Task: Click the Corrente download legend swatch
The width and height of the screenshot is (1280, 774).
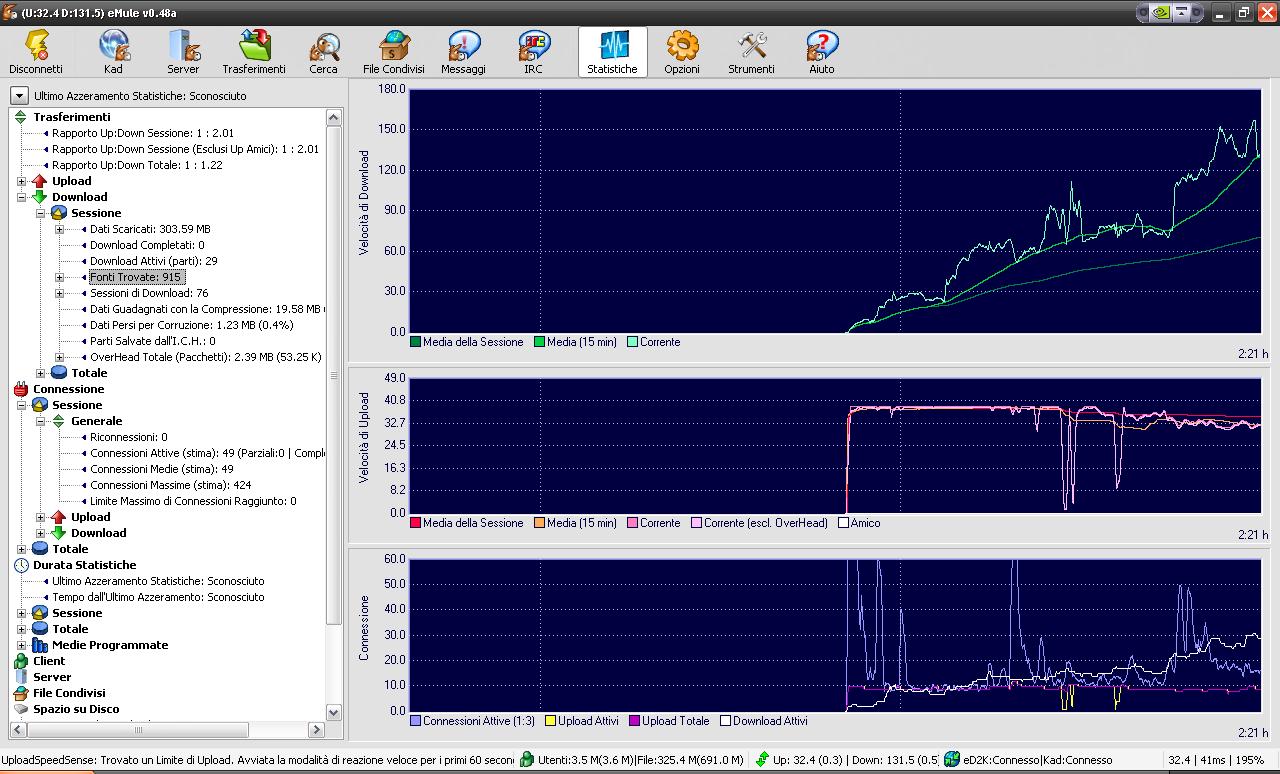Action: [632, 342]
